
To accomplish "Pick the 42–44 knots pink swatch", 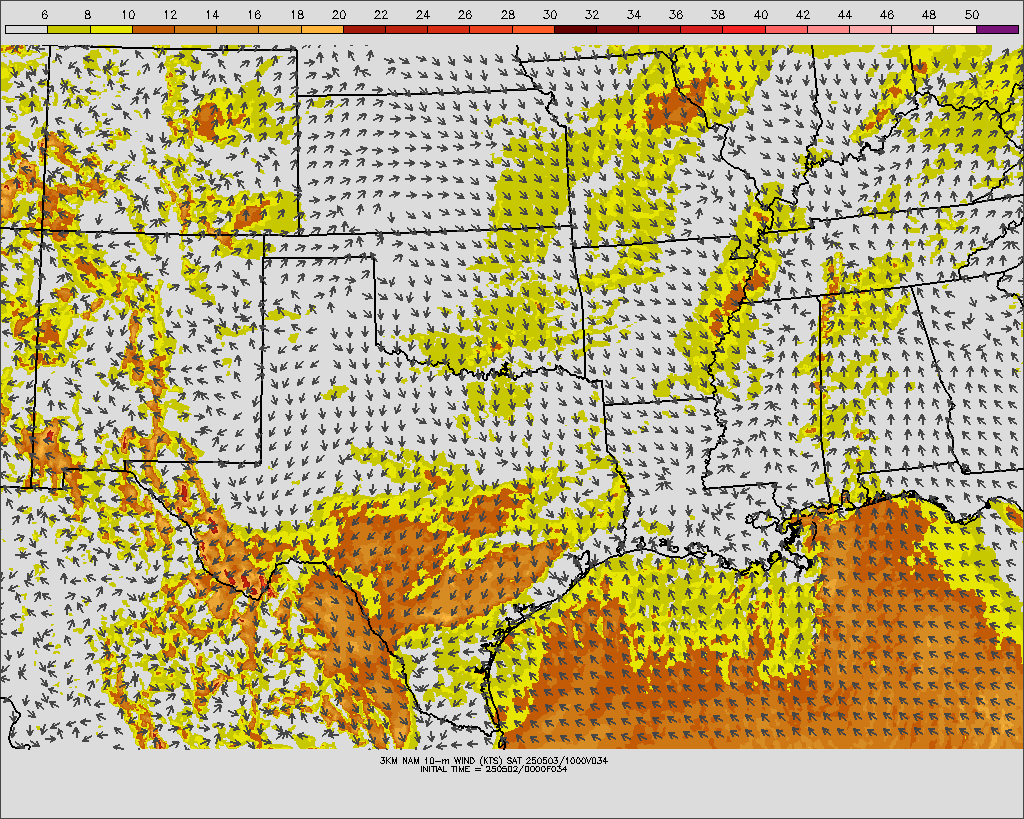I will pos(828,29).
